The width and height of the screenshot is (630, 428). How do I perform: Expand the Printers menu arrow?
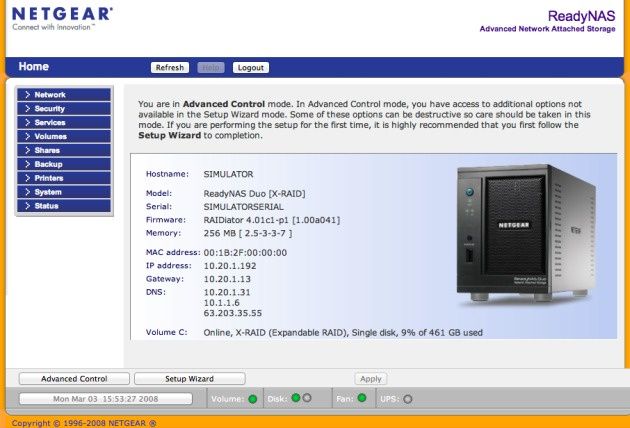(27, 178)
